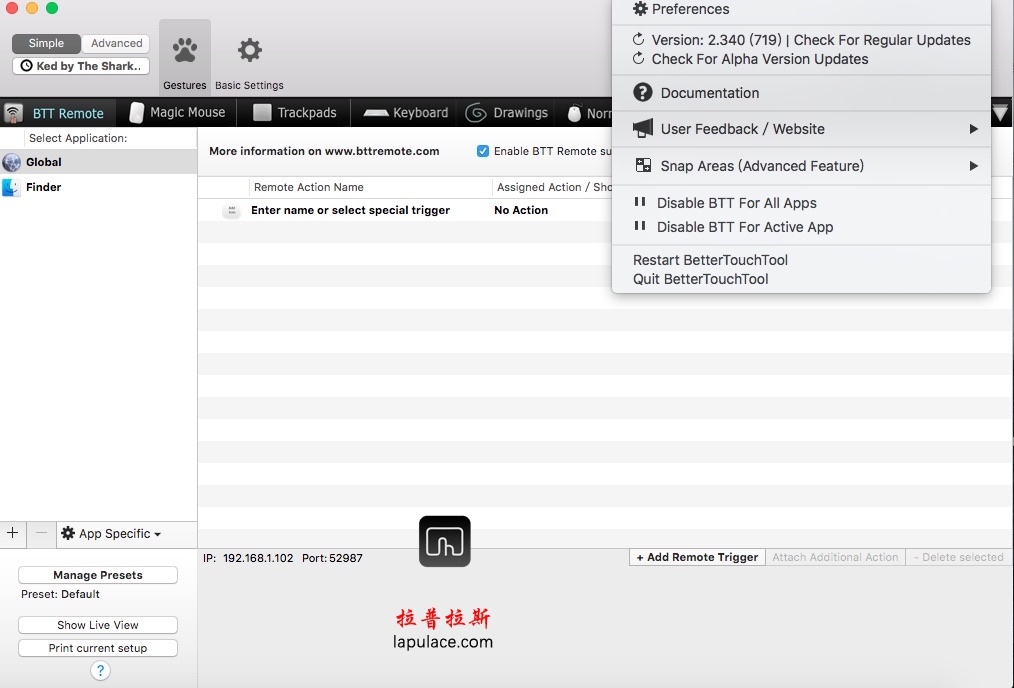Click the Documentation question mark icon
Viewport: 1014px width, 688px height.
click(x=642, y=92)
